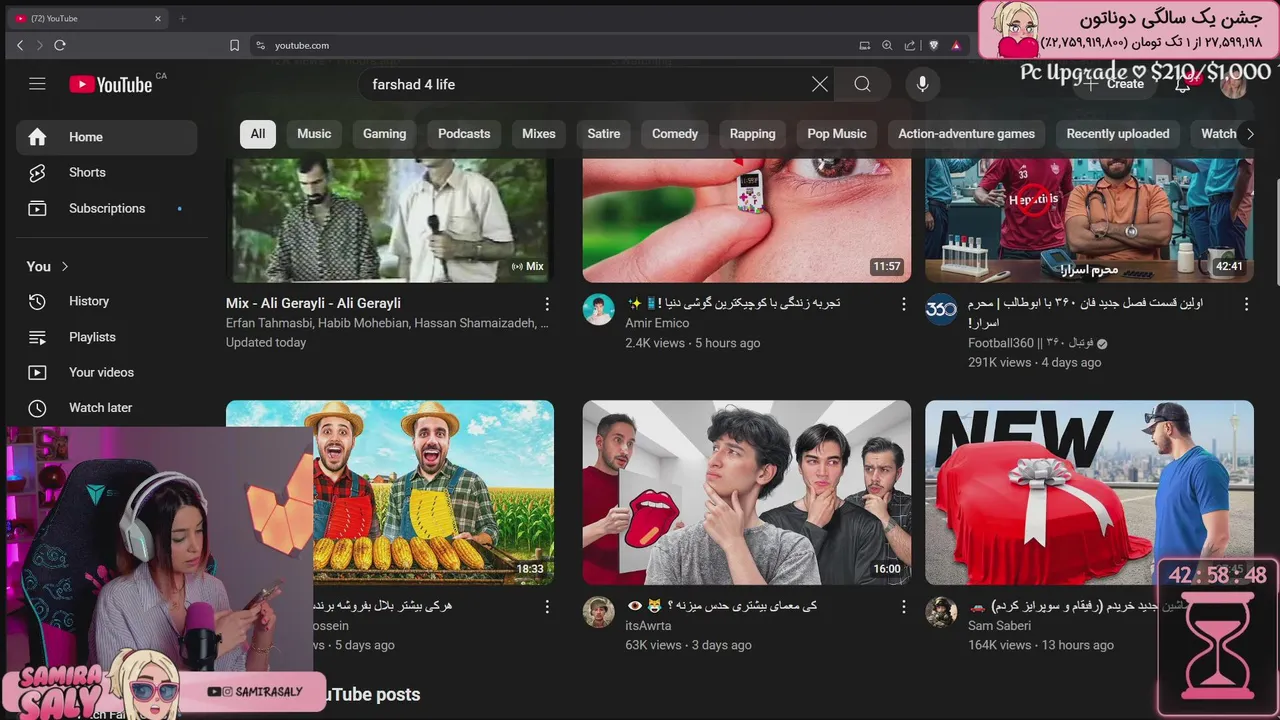Viewport: 1280px width, 720px height.
Task: Play the red NEW car video thumbnail
Action: (1089, 493)
